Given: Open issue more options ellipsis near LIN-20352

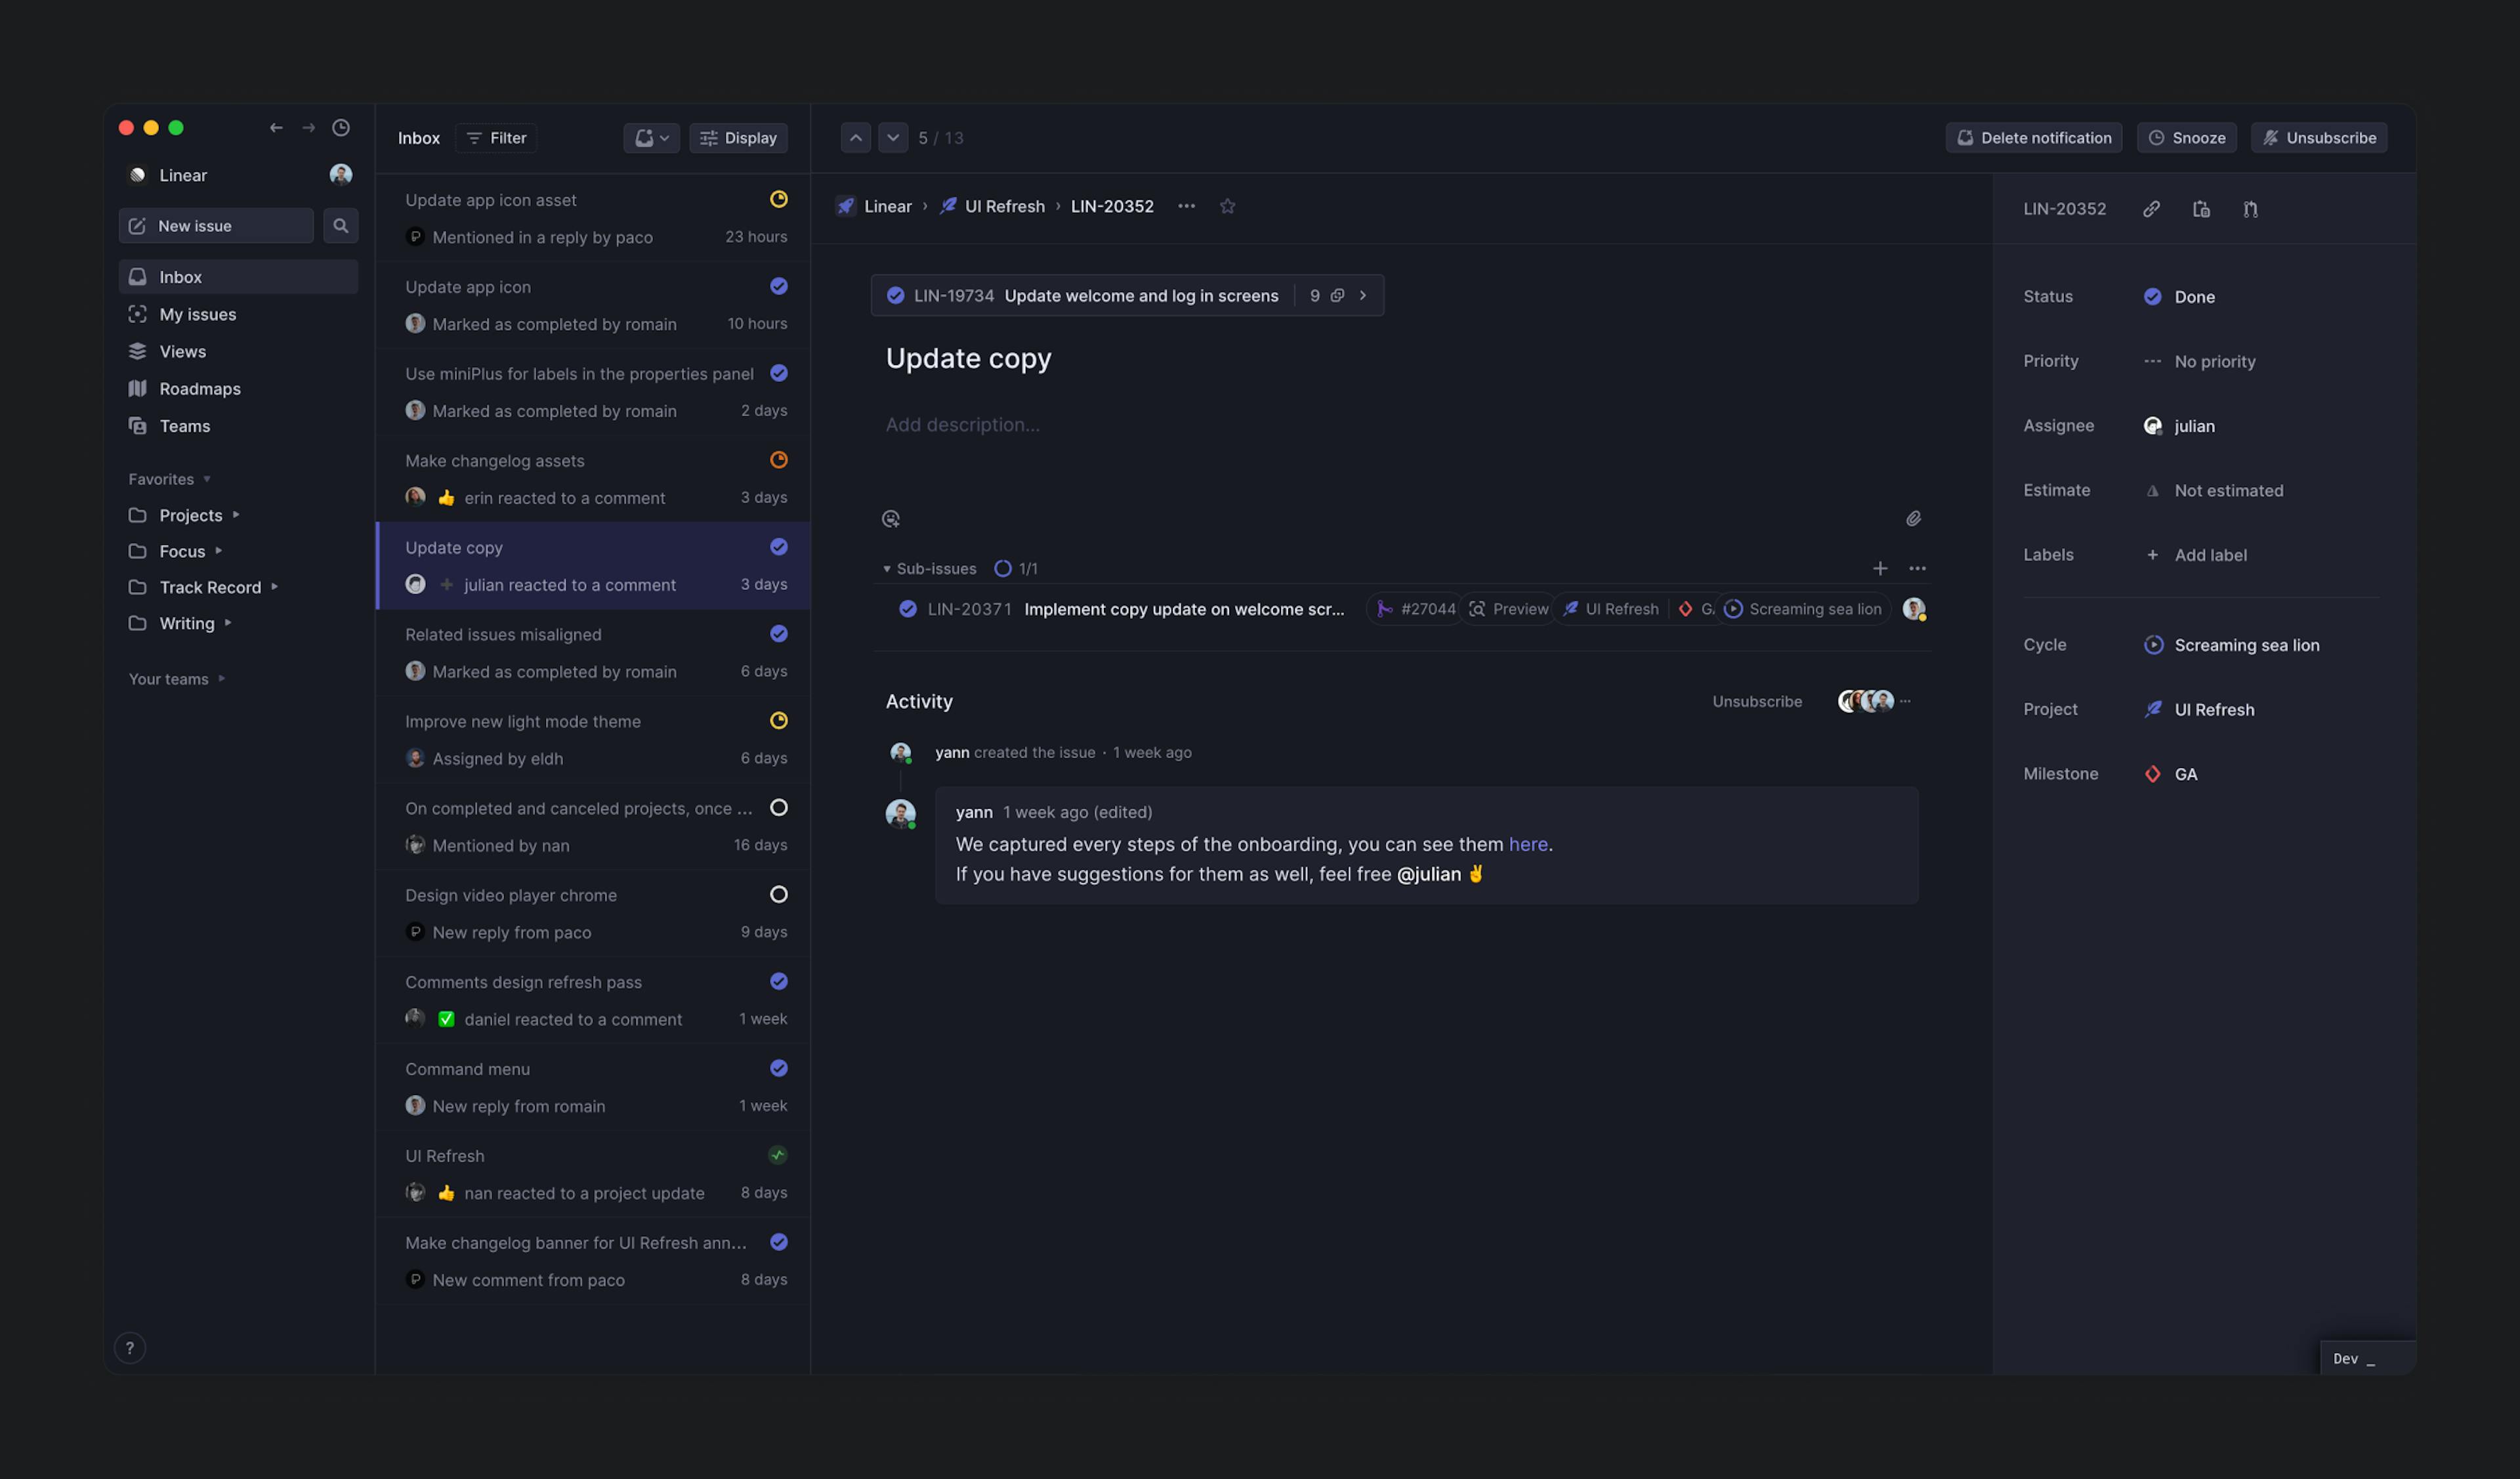Looking at the screenshot, I should coord(1186,206).
